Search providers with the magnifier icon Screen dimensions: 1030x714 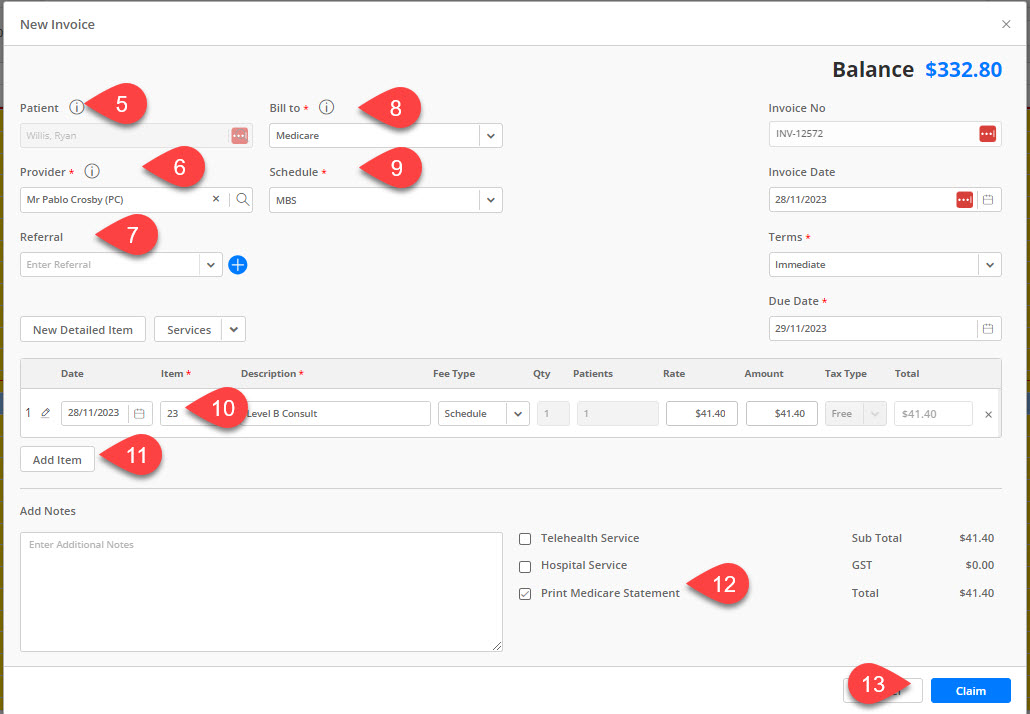242,199
